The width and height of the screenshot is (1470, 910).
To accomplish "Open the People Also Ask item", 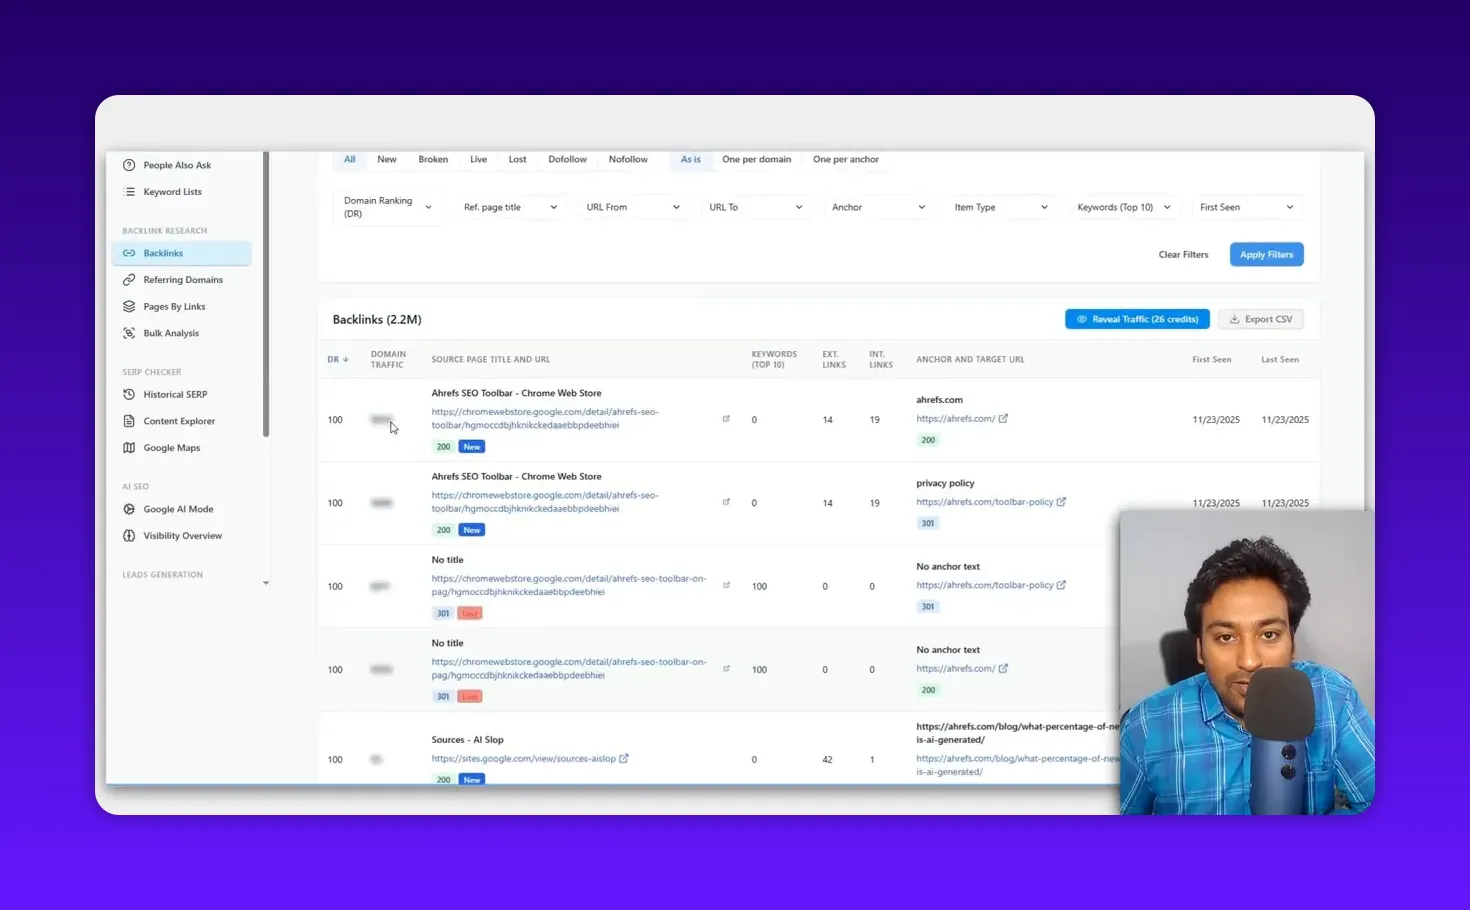I will (176, 165).
